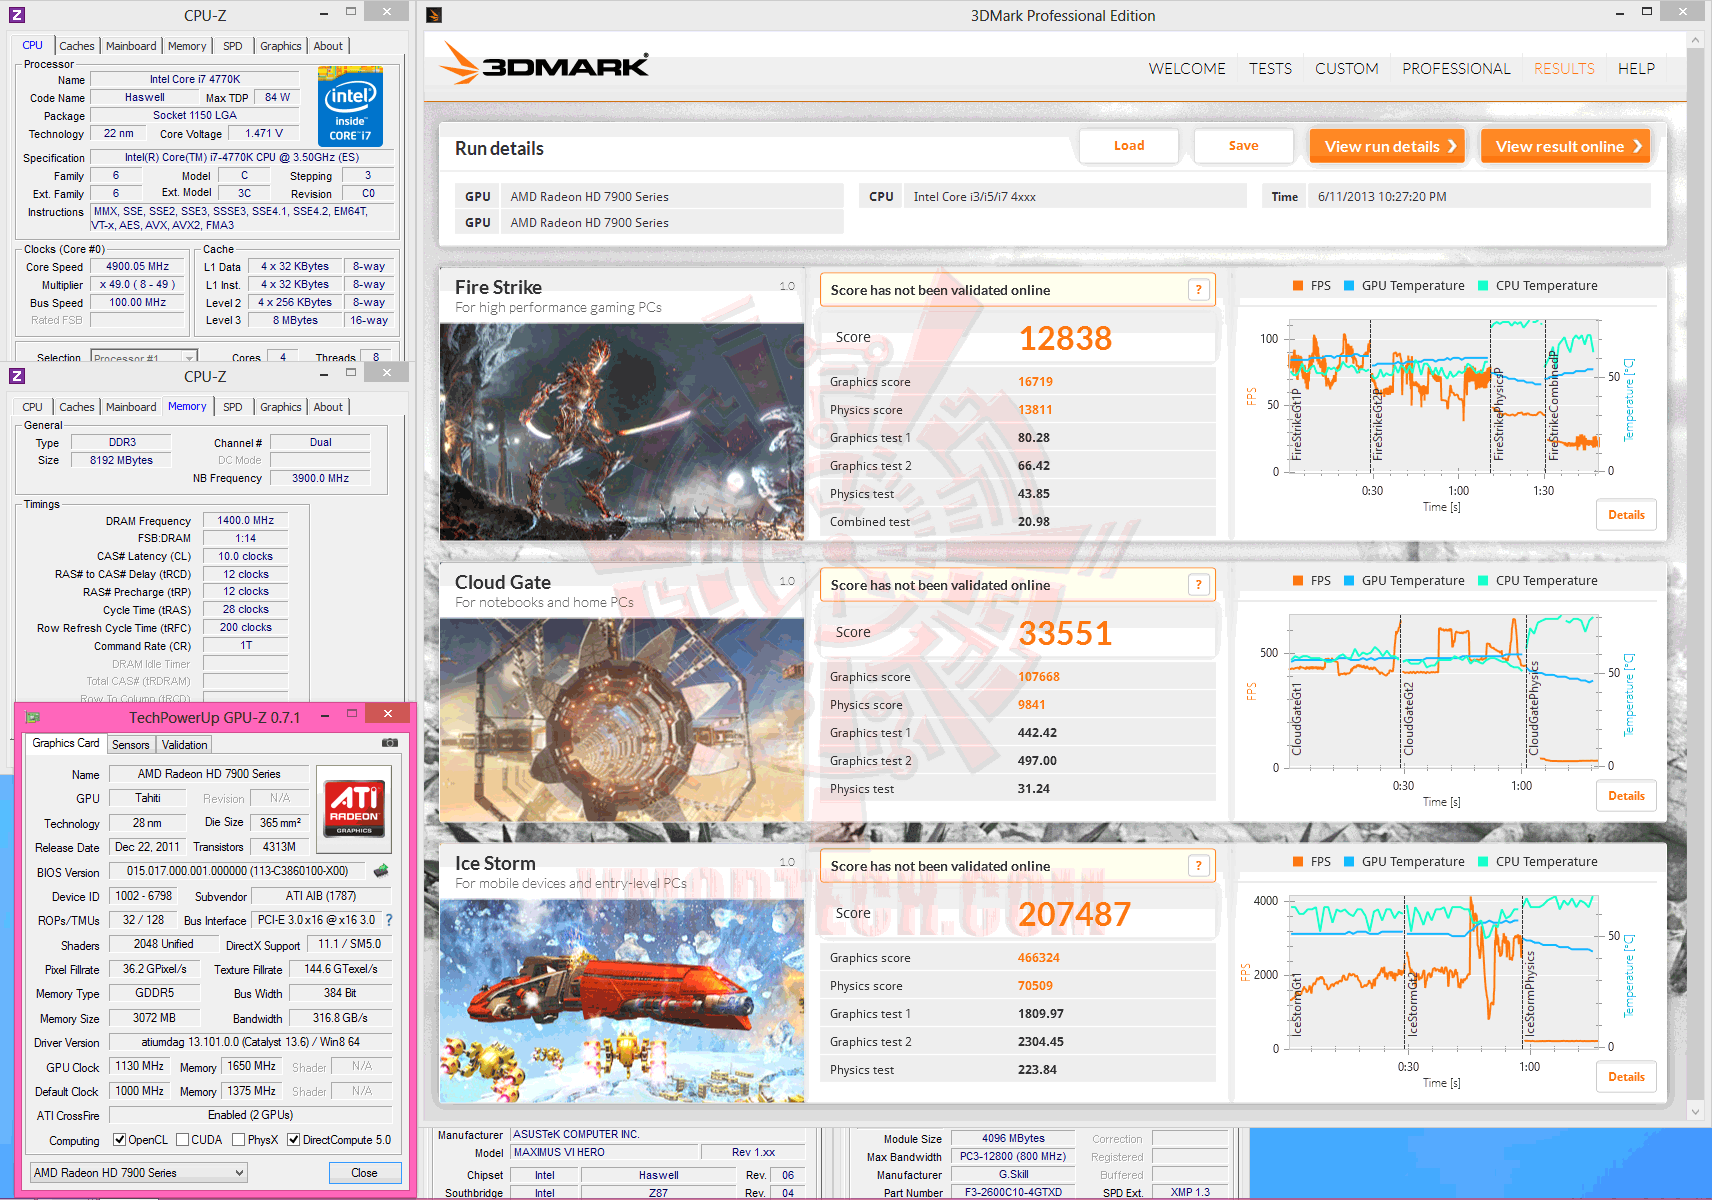Image resolution: width=1712 pixels, height=1200 pixels.
Task: Click the Ice Storm validation help question mark
Action: [x=1199, y=866]
